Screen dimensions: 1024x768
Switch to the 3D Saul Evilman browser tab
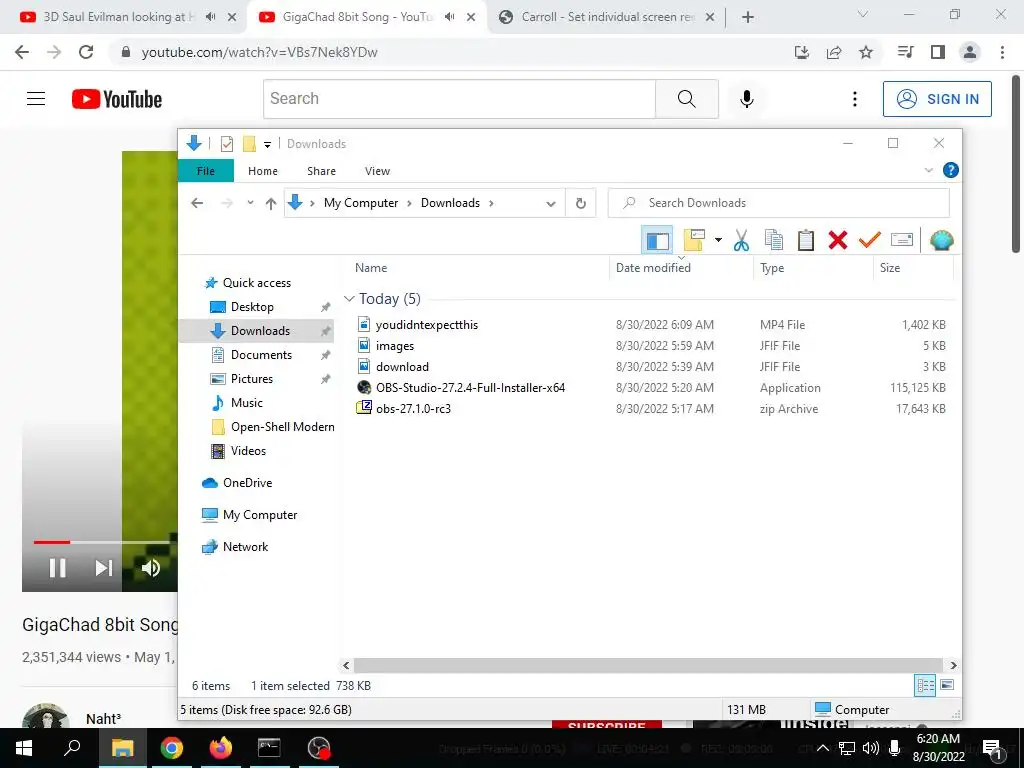[x=121, y=17]
